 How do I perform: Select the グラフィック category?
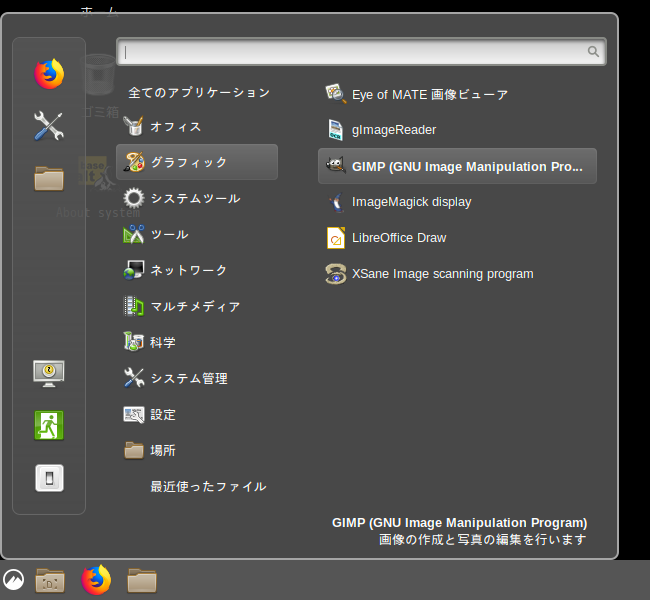tap(197, 162)
